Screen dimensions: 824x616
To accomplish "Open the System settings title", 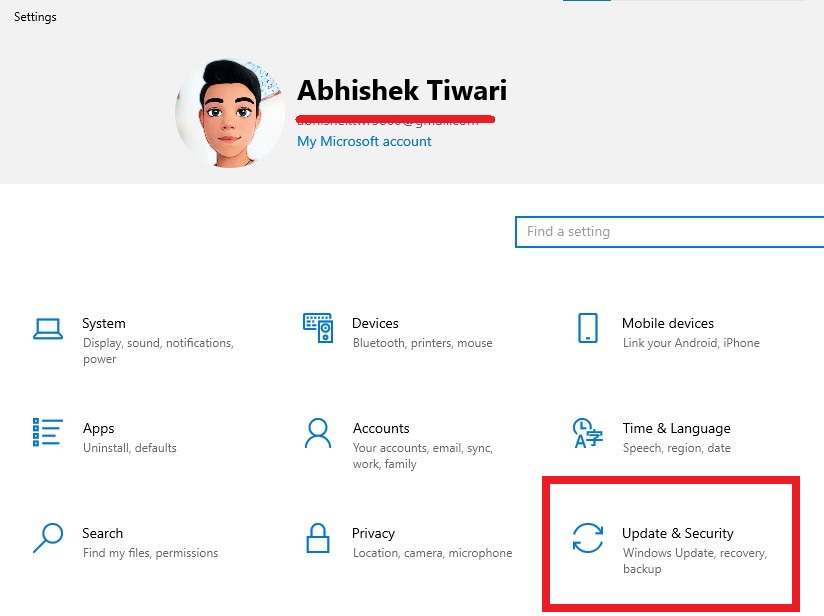I will 104,323.
